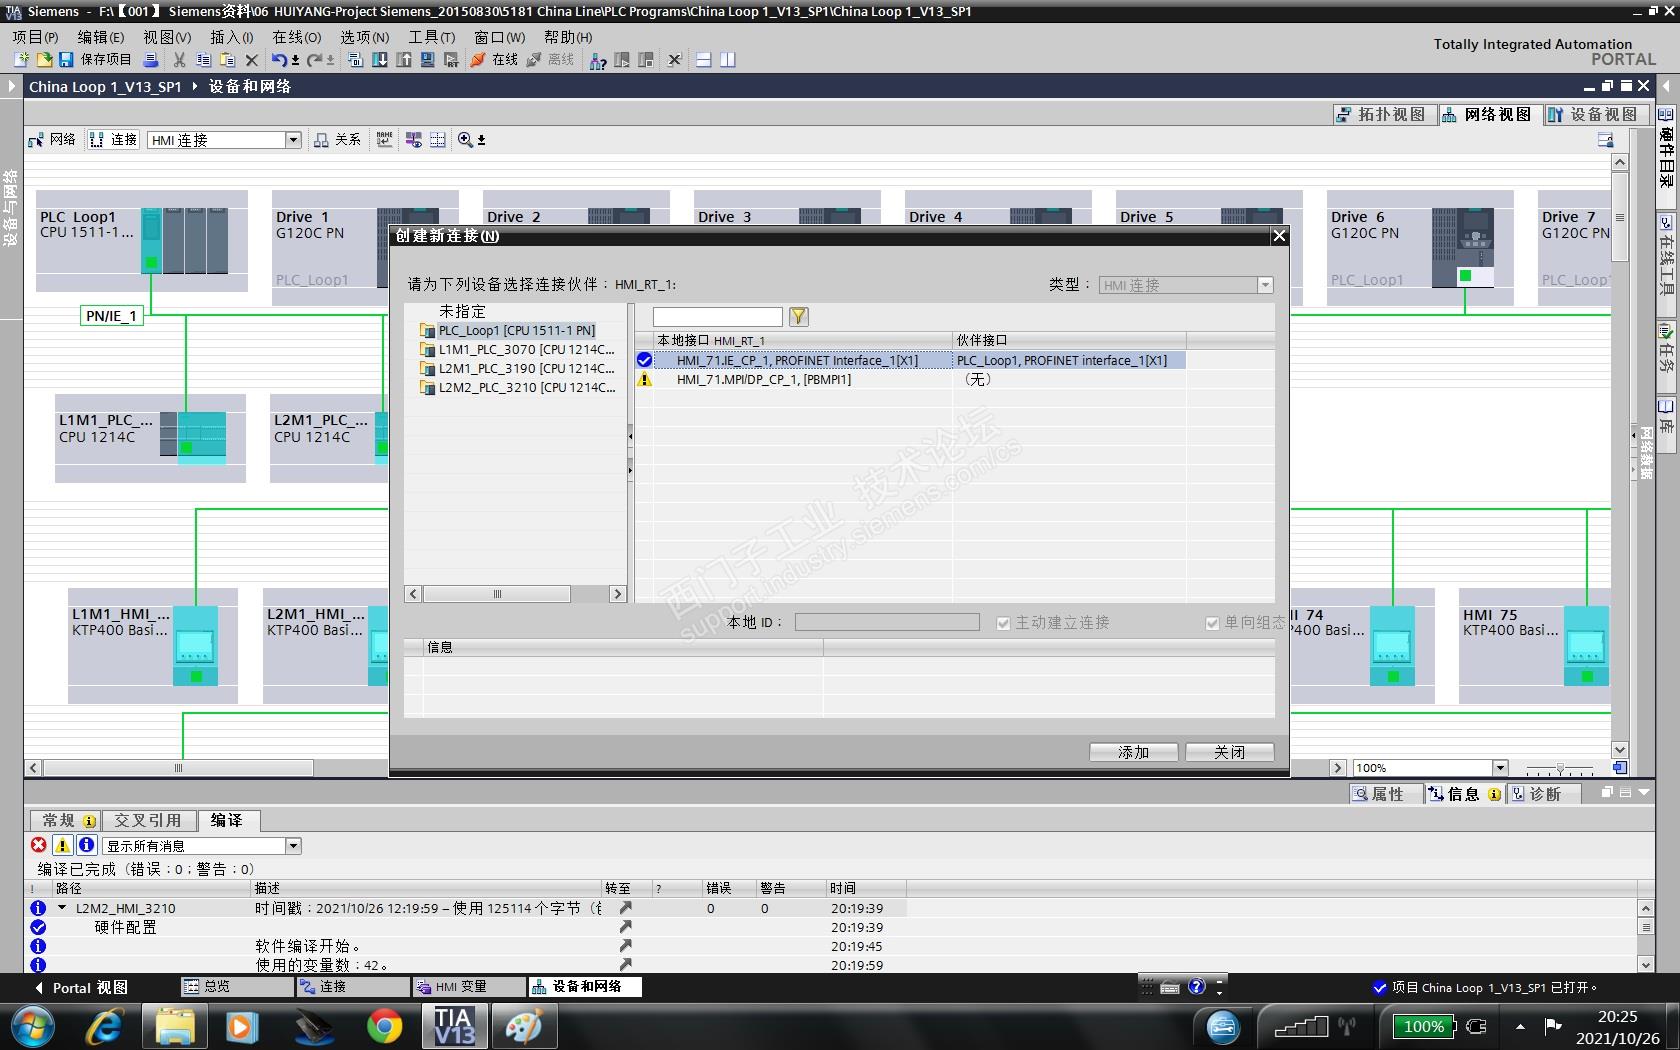Click the 关系 relations button
1680x1050 pixels.
coord(337,140)
